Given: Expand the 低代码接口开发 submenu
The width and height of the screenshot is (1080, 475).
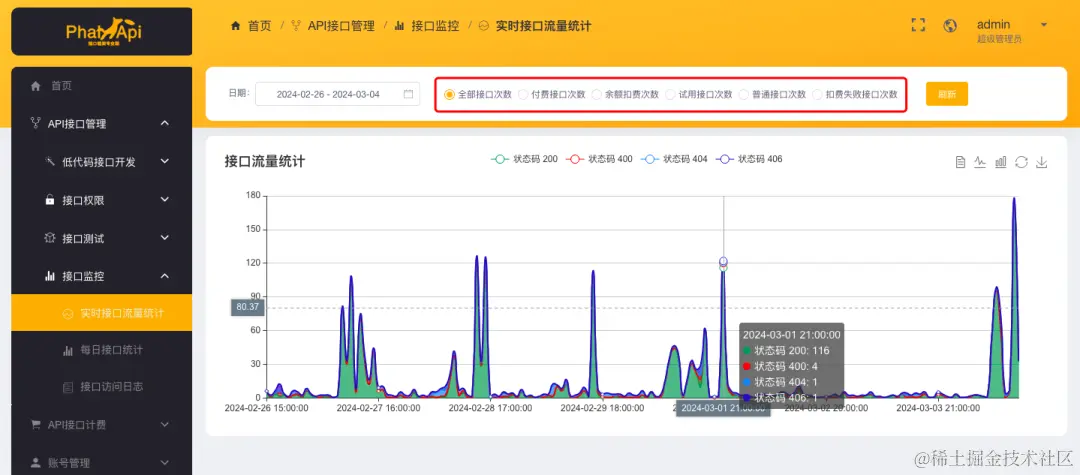Looking at the screenshot, I should point(165,162).
